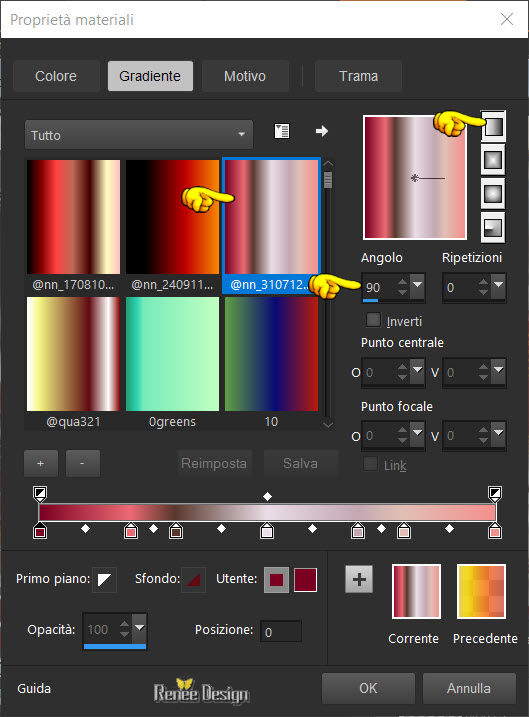Screen dimensions: 529x717
Task: Click the arrow icon next to Tutto
Action: [322, 131]
